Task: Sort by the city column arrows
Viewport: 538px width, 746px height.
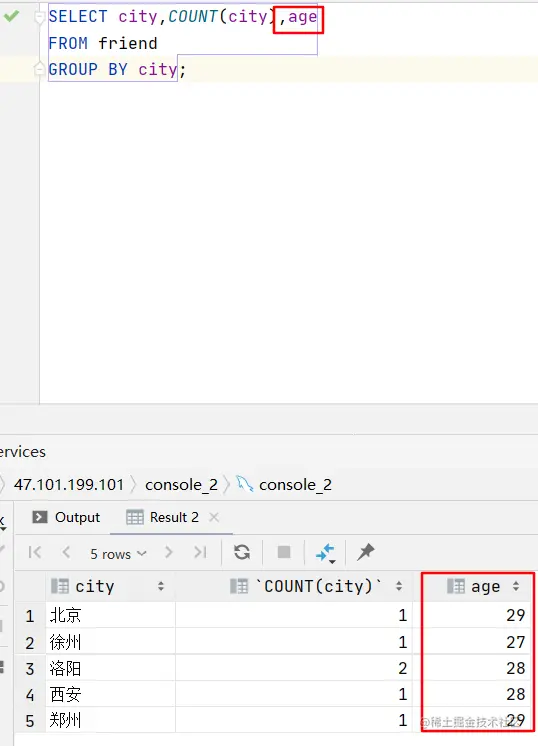Action: pos(161,587)
